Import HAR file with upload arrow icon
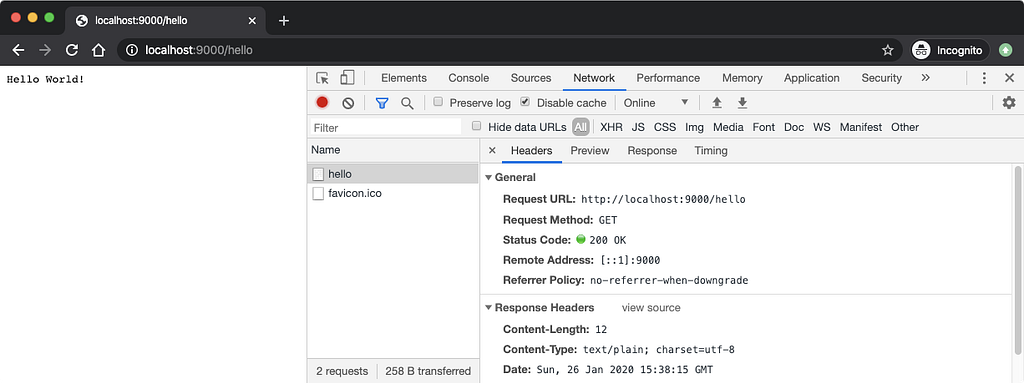This screenshot has height=383, width=1024. [716, 103]
